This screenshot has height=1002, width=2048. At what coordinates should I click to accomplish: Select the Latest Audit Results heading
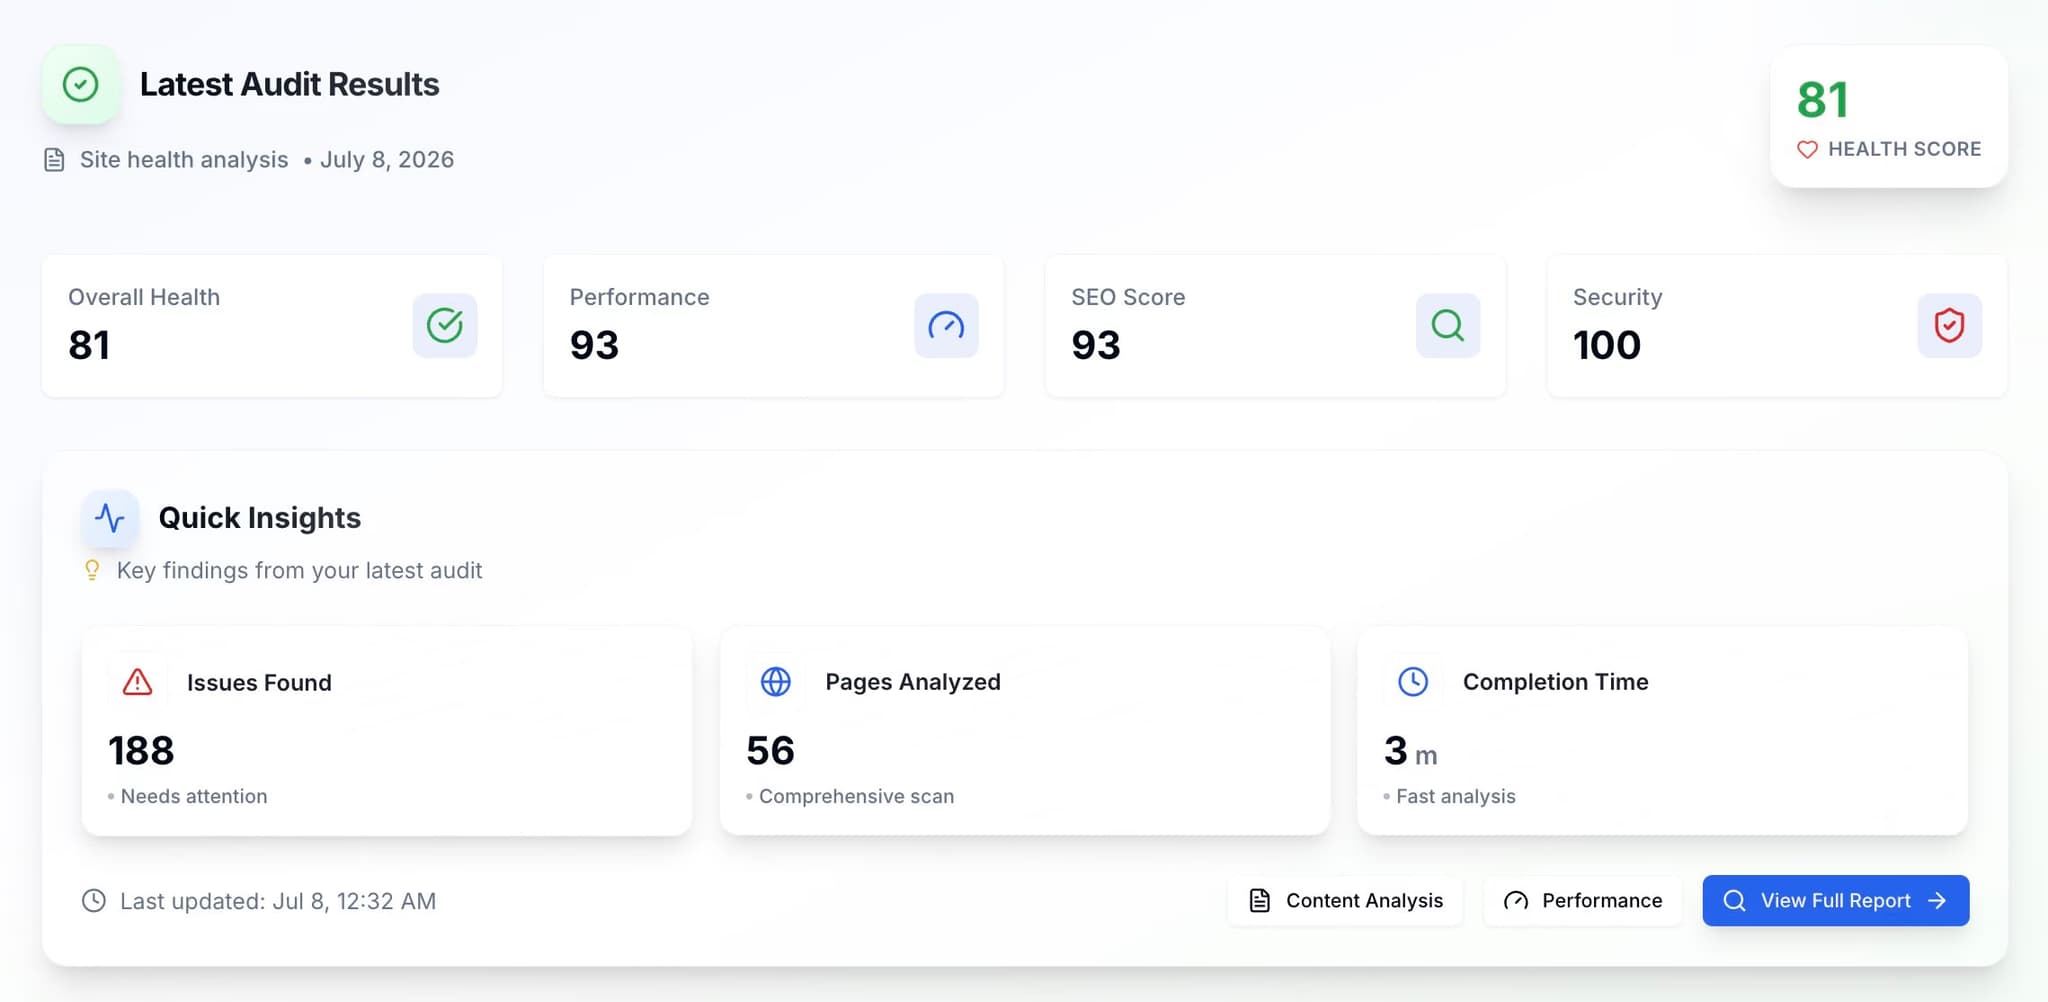289,84
